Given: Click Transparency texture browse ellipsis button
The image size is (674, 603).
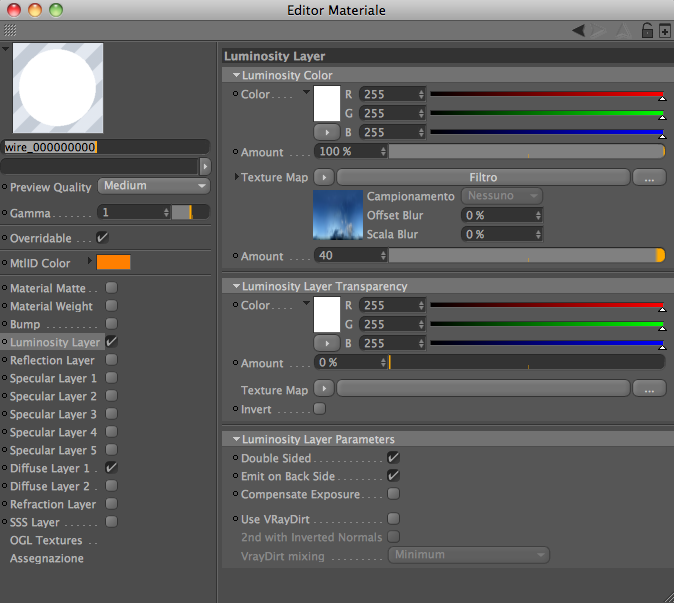Looking at the screenshot, I should click(649, 389).
